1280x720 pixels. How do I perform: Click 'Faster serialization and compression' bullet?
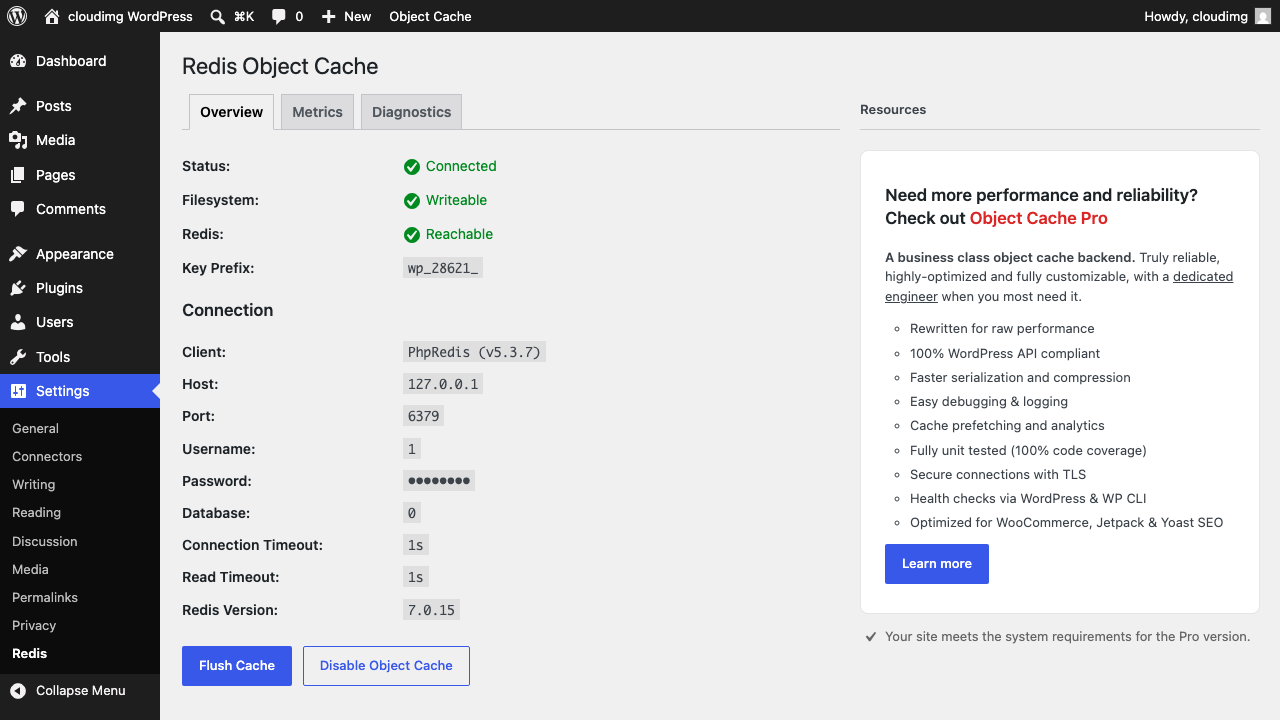[1020, 378]
